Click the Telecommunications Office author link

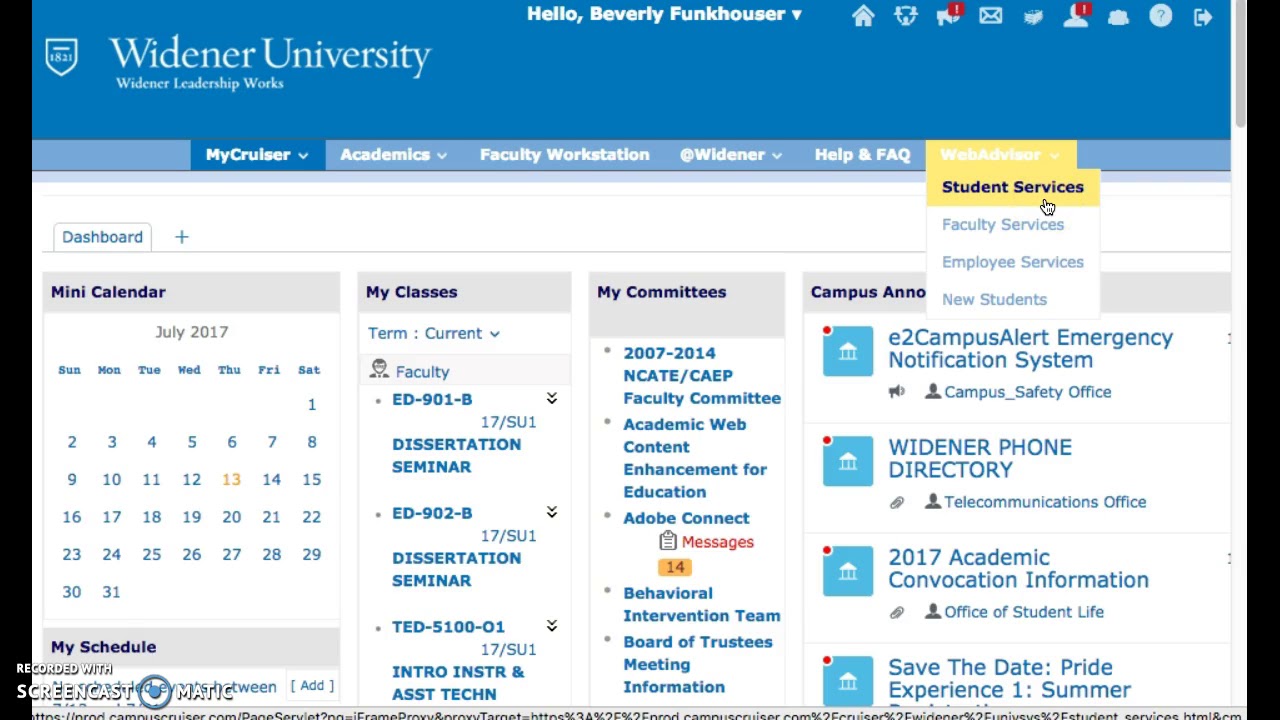[x=1045, y=502]
